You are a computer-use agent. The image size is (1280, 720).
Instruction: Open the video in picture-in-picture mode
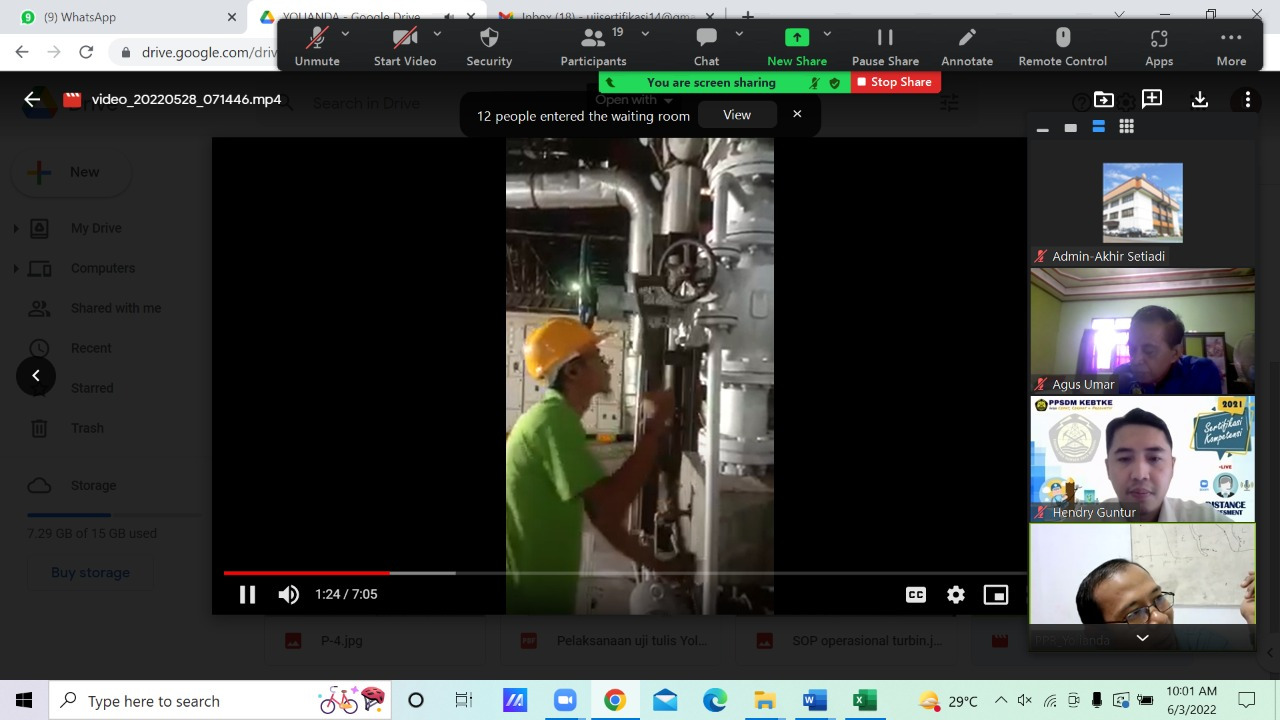point(995,594)
